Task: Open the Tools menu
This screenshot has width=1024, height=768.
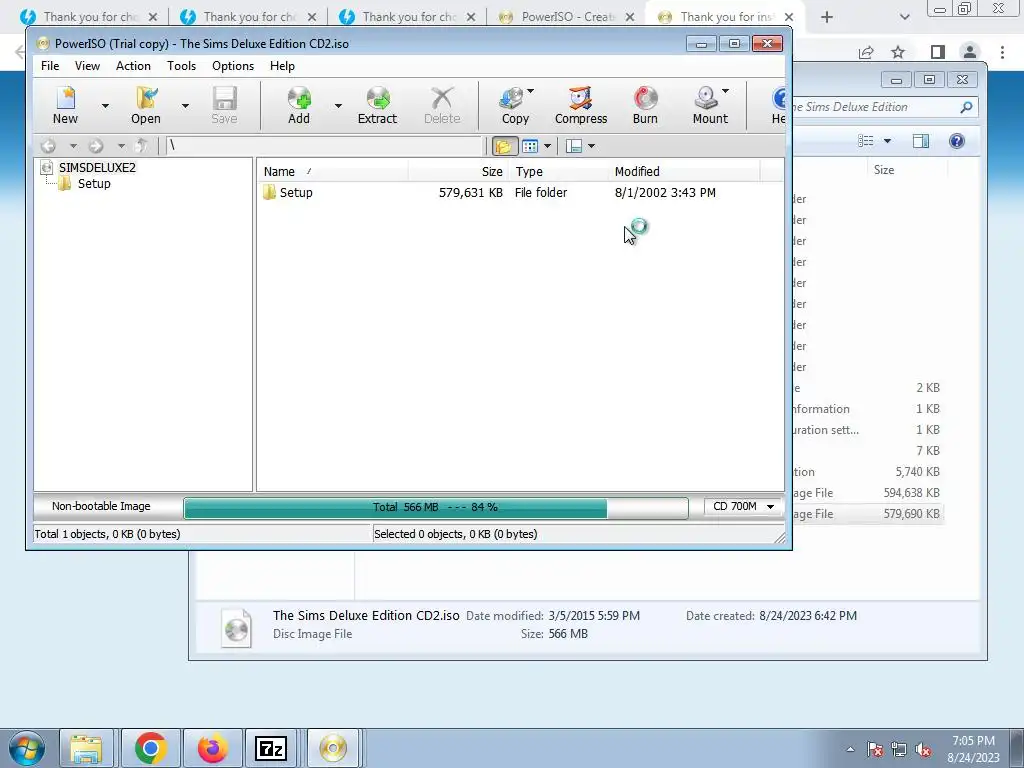Action: [x=181, y=66]
